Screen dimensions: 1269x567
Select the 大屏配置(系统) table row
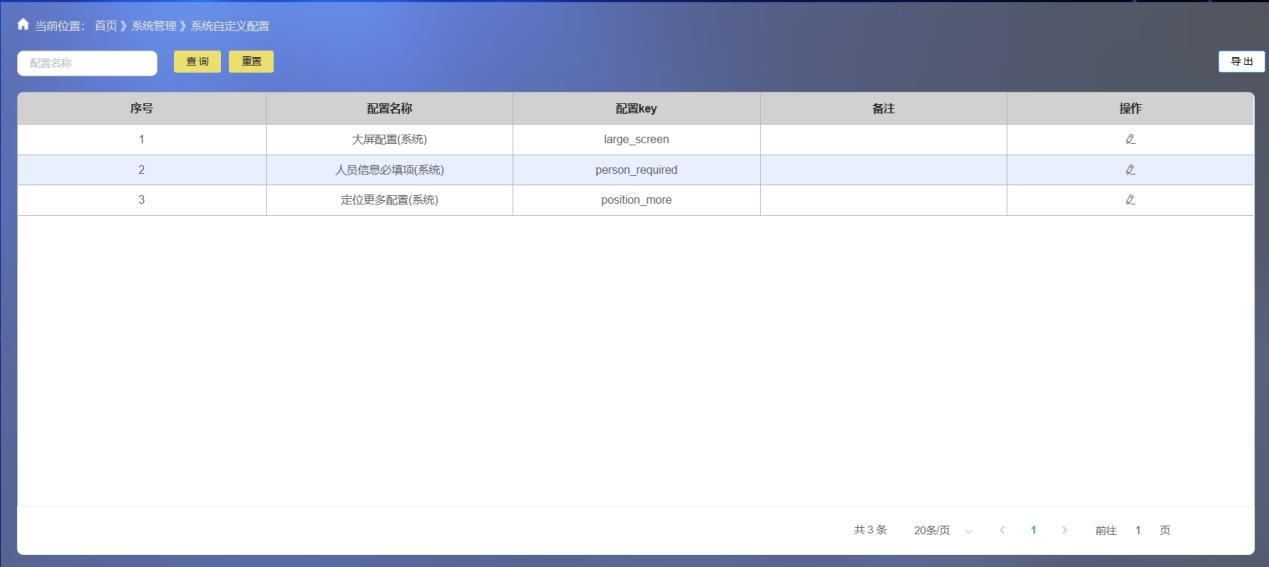[x=389, y=139]
